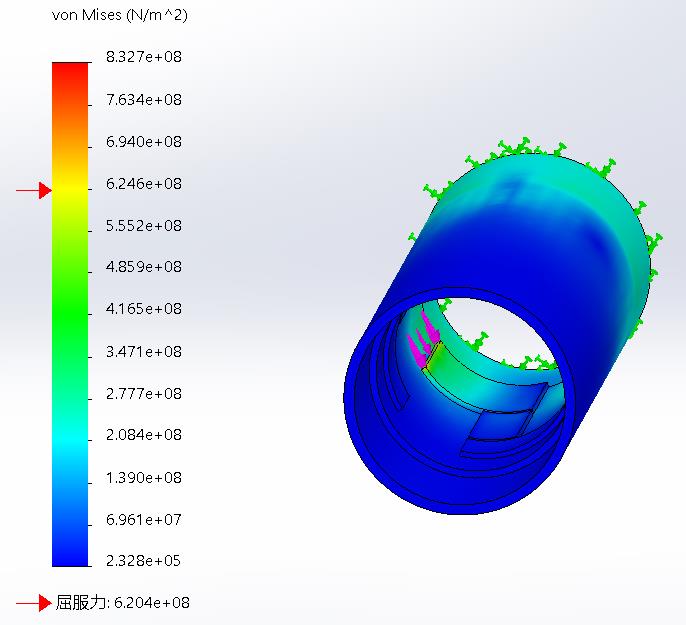Select the legend value 2.084e+08
This screenshot has height=625, width=686.
tap(144, 435)
